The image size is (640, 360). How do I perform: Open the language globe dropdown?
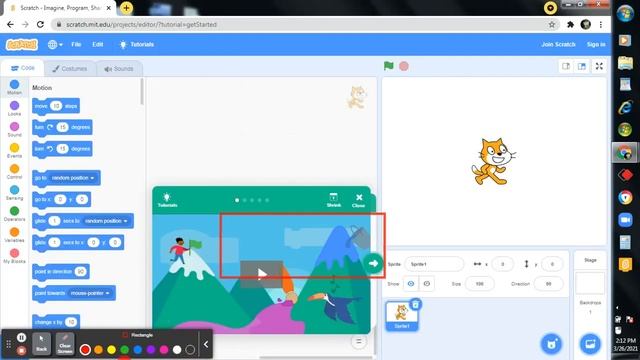click(55, 44)
